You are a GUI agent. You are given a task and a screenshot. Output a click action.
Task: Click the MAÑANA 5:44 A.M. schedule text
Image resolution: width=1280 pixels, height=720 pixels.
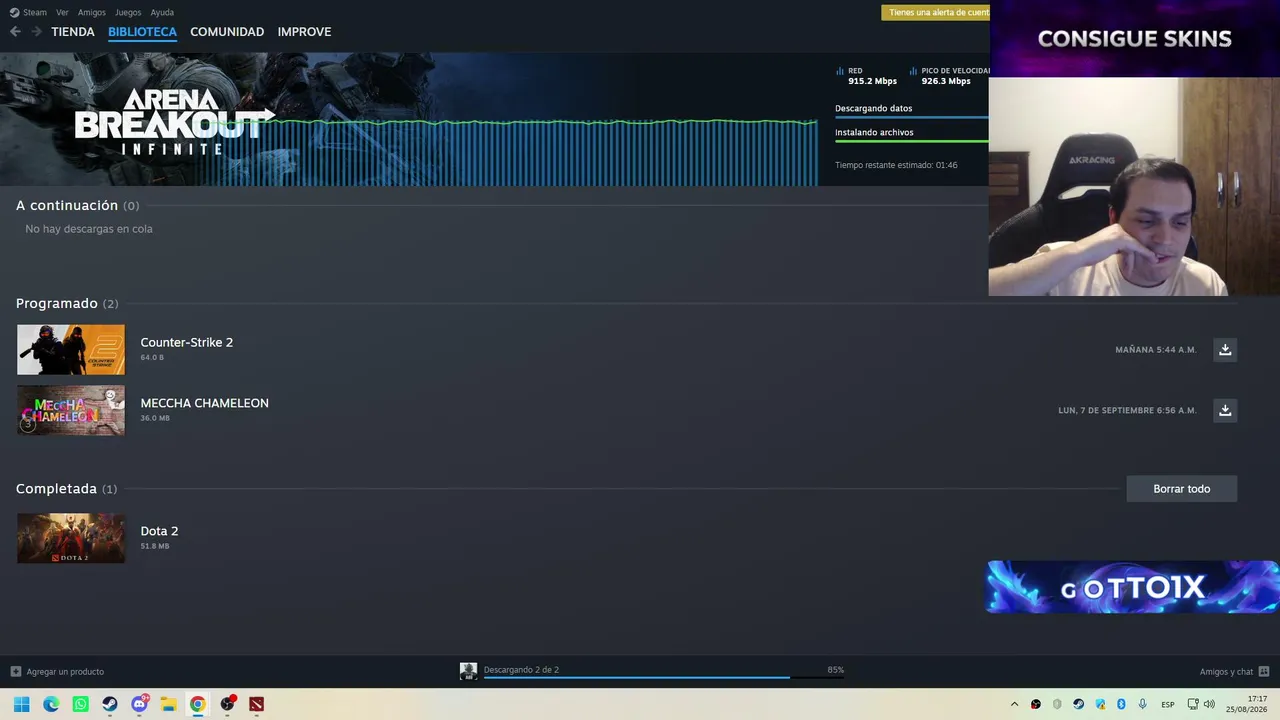click(x=1156, y=350)
